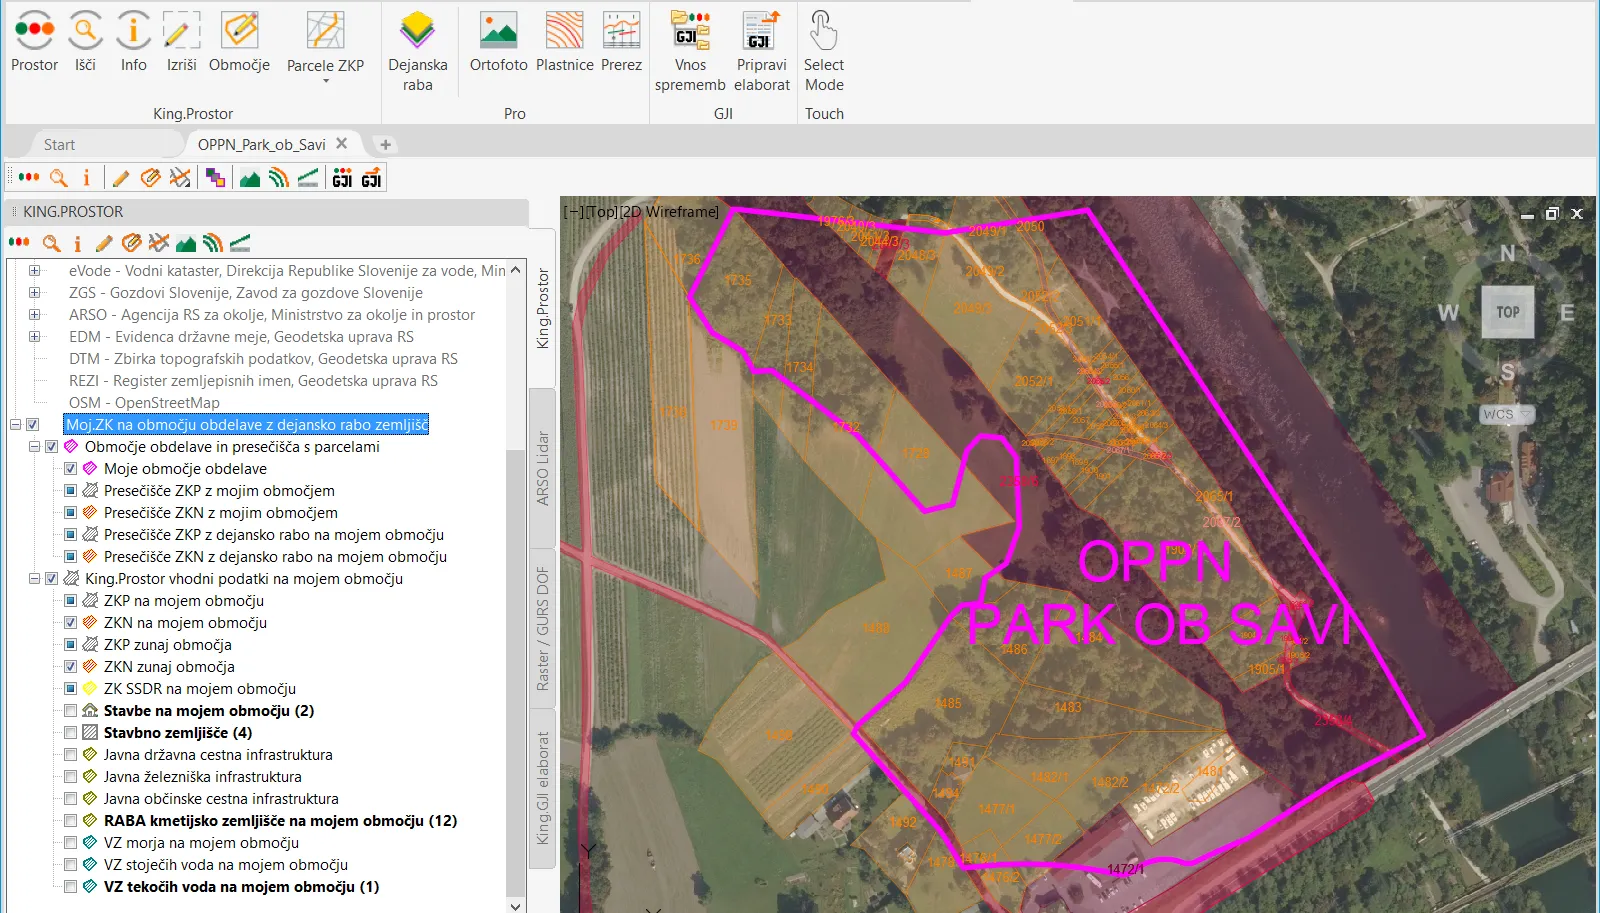Switch to the Start tab
Viewport: 1600px width, 913px height.
click(59, 145)
